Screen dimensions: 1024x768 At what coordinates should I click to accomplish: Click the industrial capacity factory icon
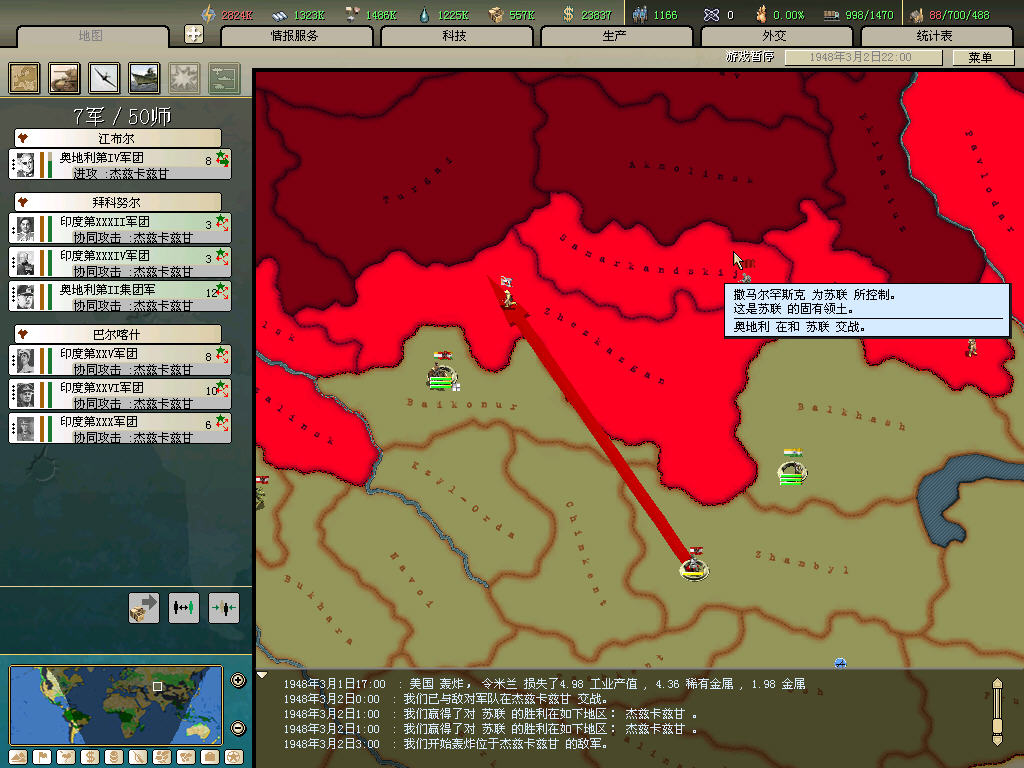click(916, 15)
